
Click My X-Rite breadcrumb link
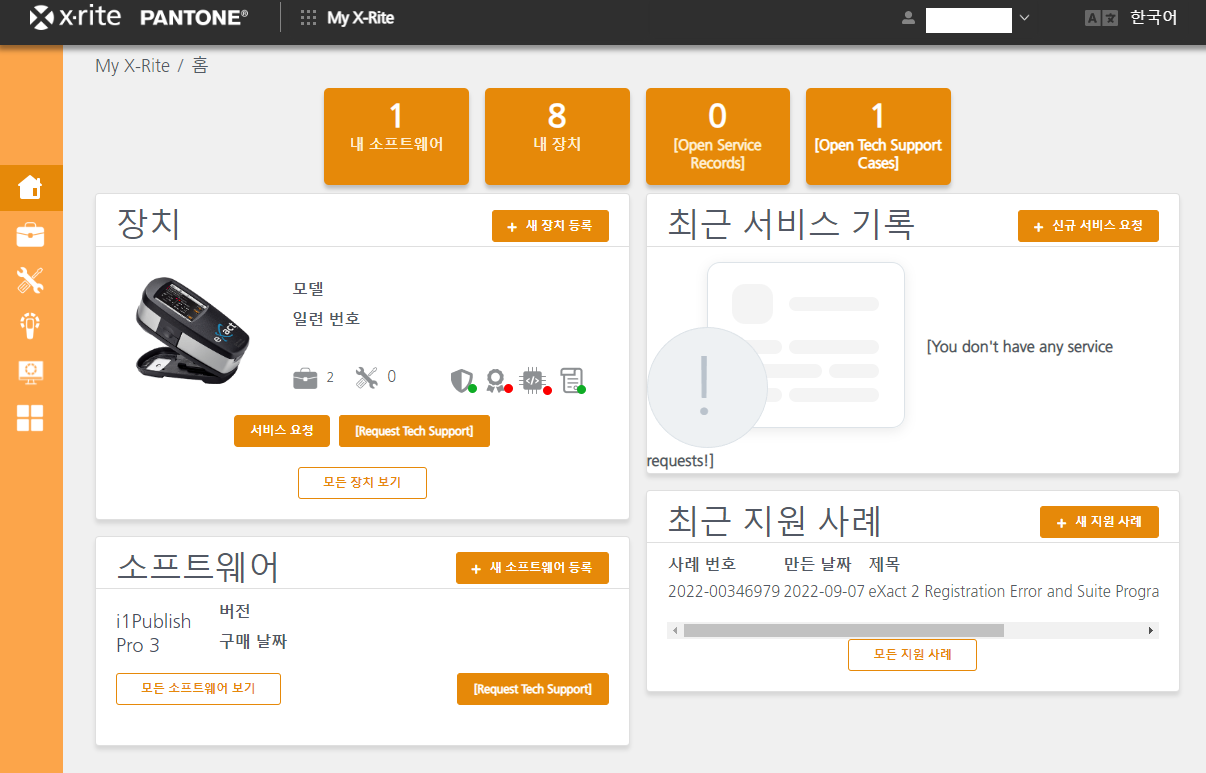(132, 66)
